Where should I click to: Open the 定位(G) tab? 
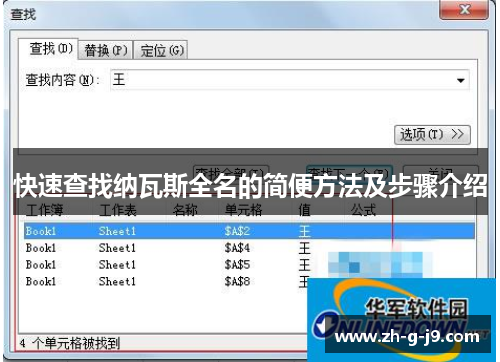coord(161,50)
